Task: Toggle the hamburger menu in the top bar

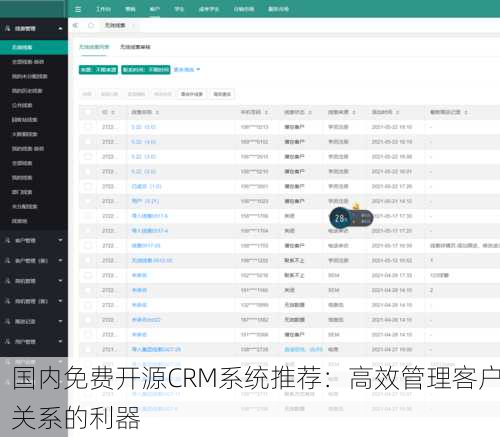Action: (x=78, y=9)
